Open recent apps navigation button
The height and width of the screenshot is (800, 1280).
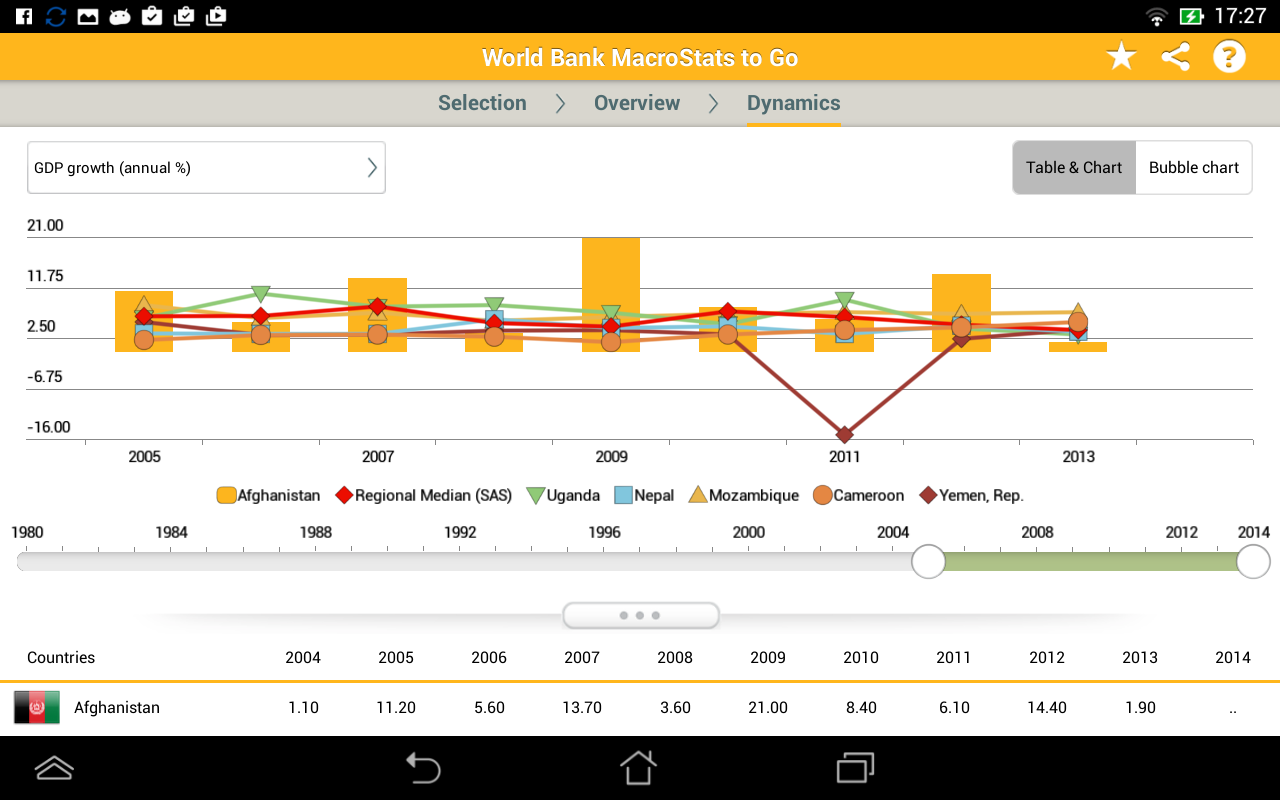[x=855, y=768]
